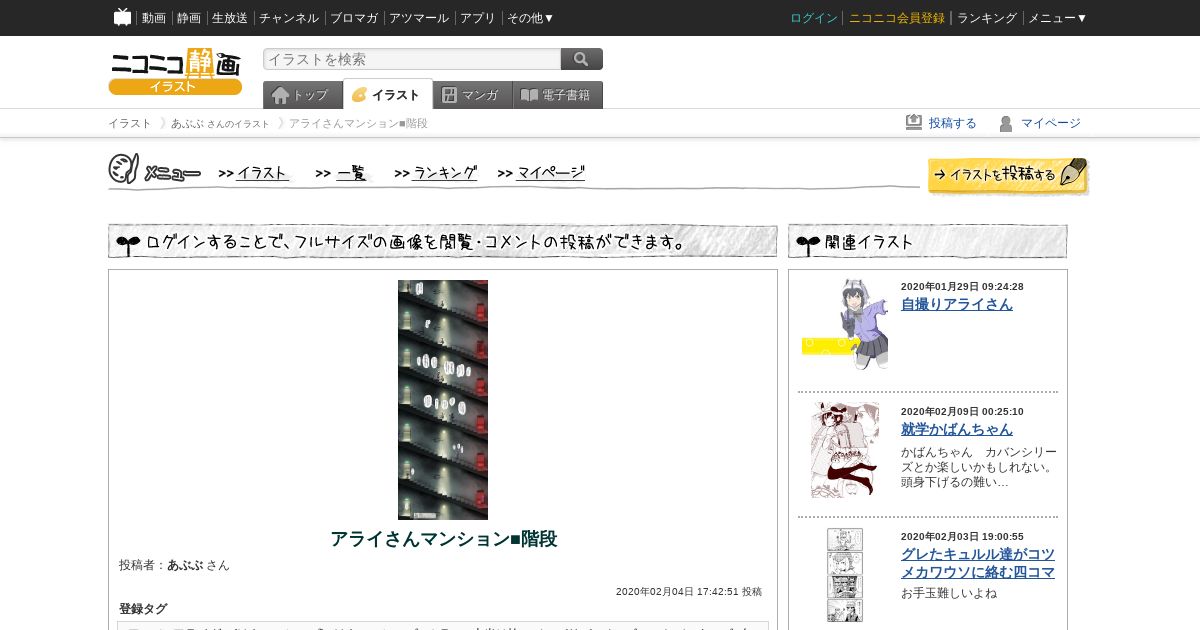Open チャンネル in top bar
Viewport: 1200px width, 630px height.
(x=289, y=18)
